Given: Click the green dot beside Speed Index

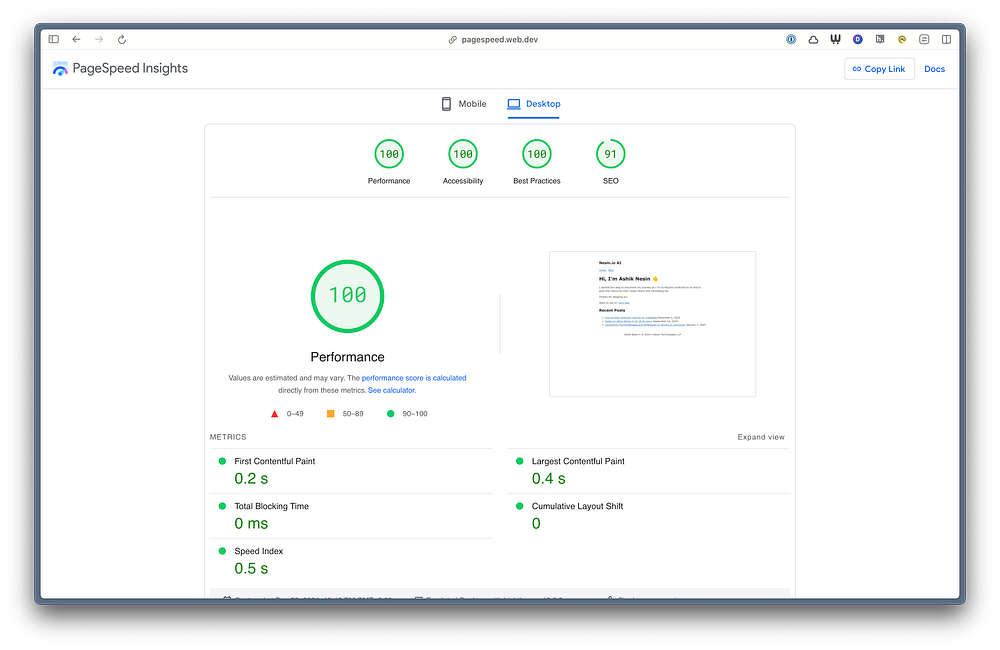Looking at the screenshot, I should point(222,551).
